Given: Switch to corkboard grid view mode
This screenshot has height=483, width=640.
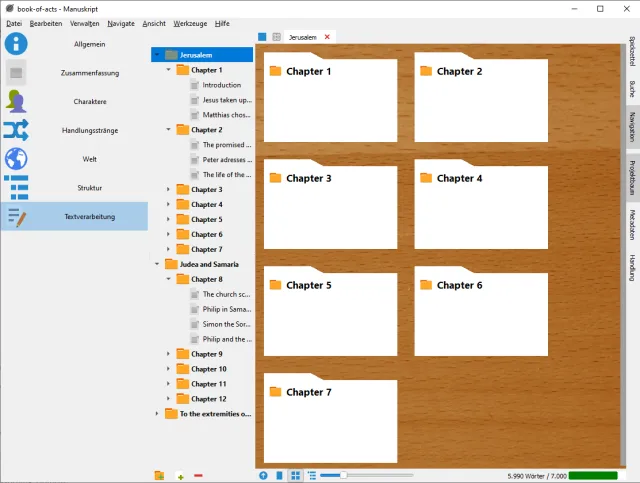Looking at the screenshot, I should tap(296, 476).
